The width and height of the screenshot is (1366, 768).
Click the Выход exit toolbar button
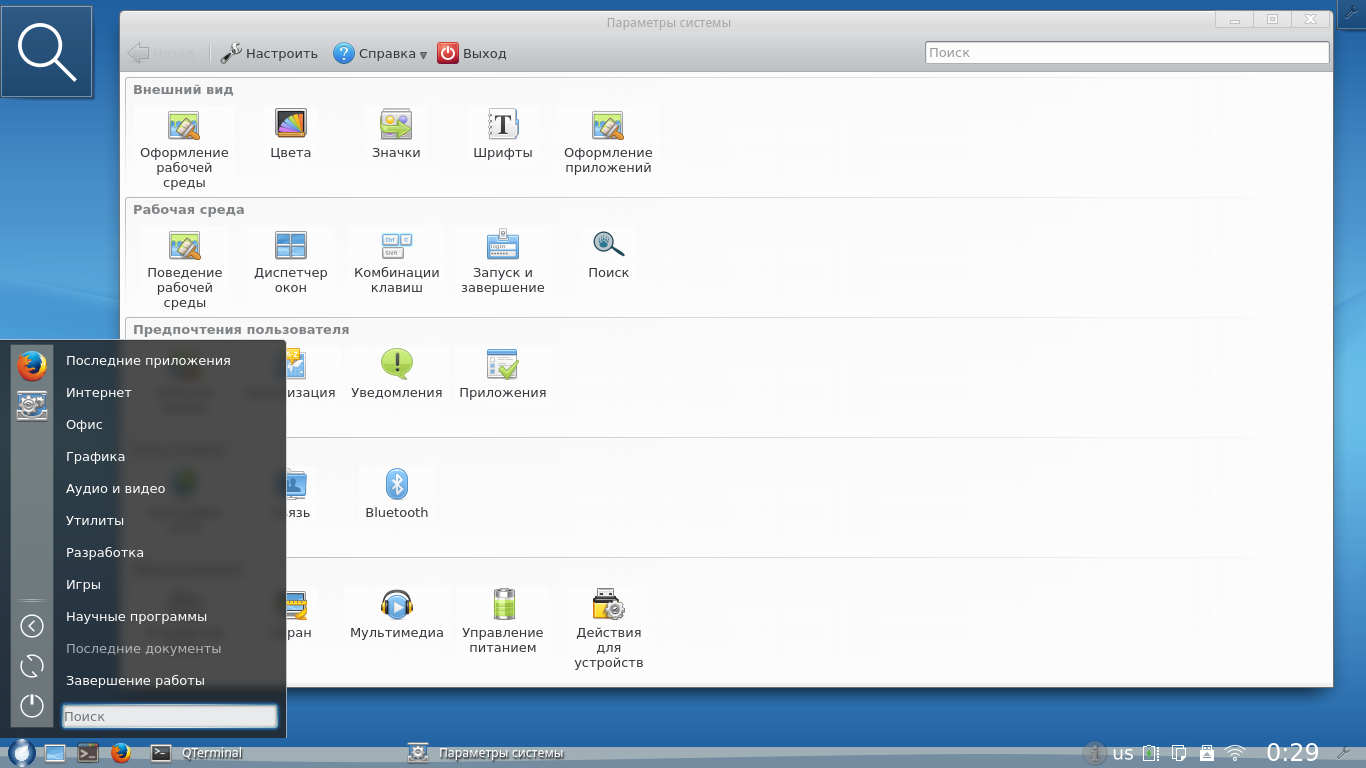pyautogui.click(x=473, y=53)
